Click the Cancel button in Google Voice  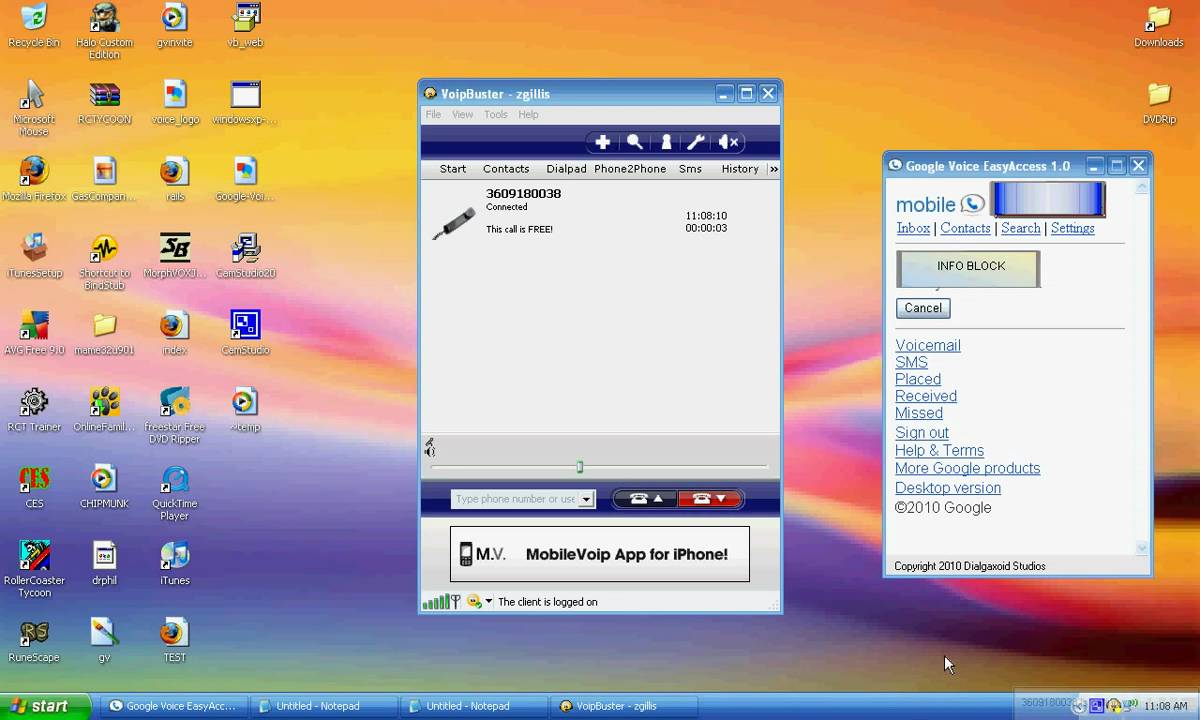[923, 308]
